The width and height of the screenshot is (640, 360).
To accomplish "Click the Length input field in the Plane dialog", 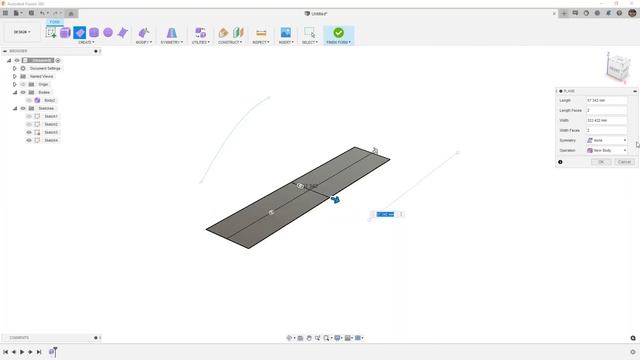I will point(607,100).
